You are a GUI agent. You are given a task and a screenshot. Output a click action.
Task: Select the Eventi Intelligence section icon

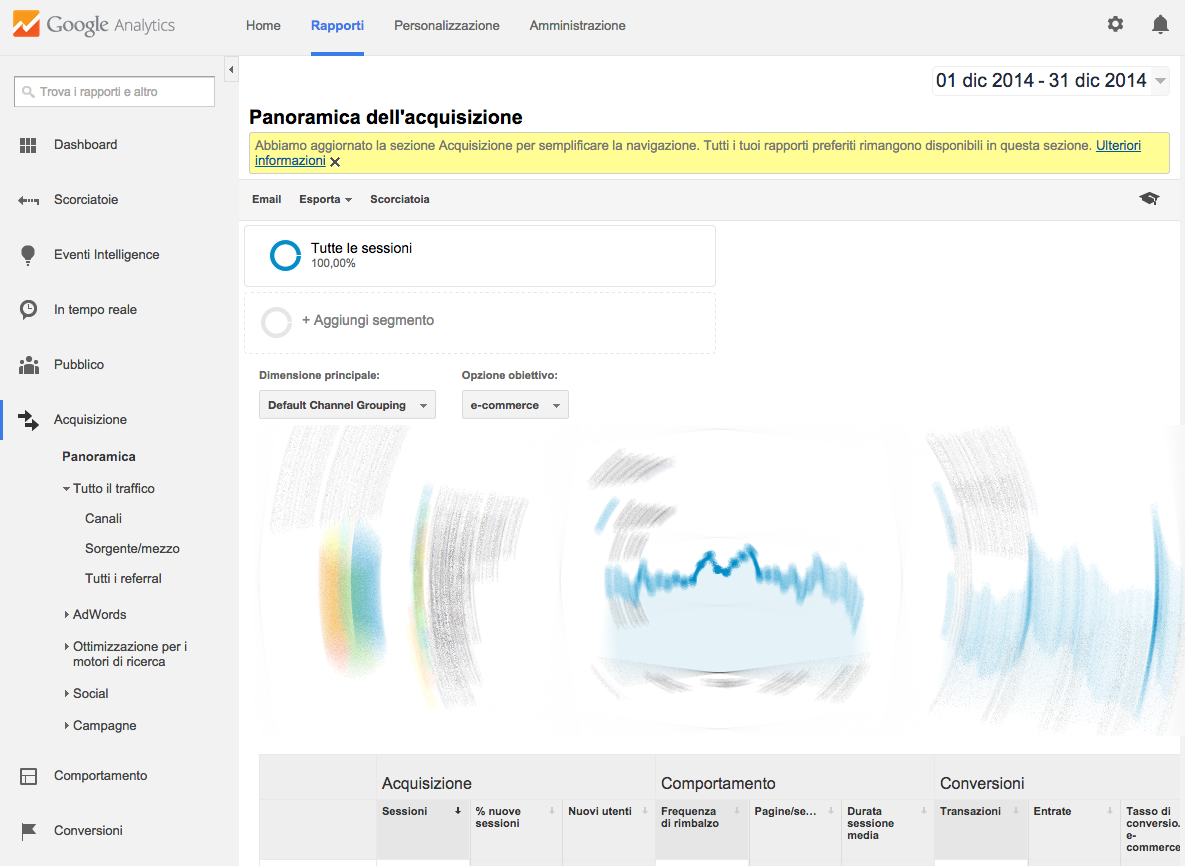[28, 254]
